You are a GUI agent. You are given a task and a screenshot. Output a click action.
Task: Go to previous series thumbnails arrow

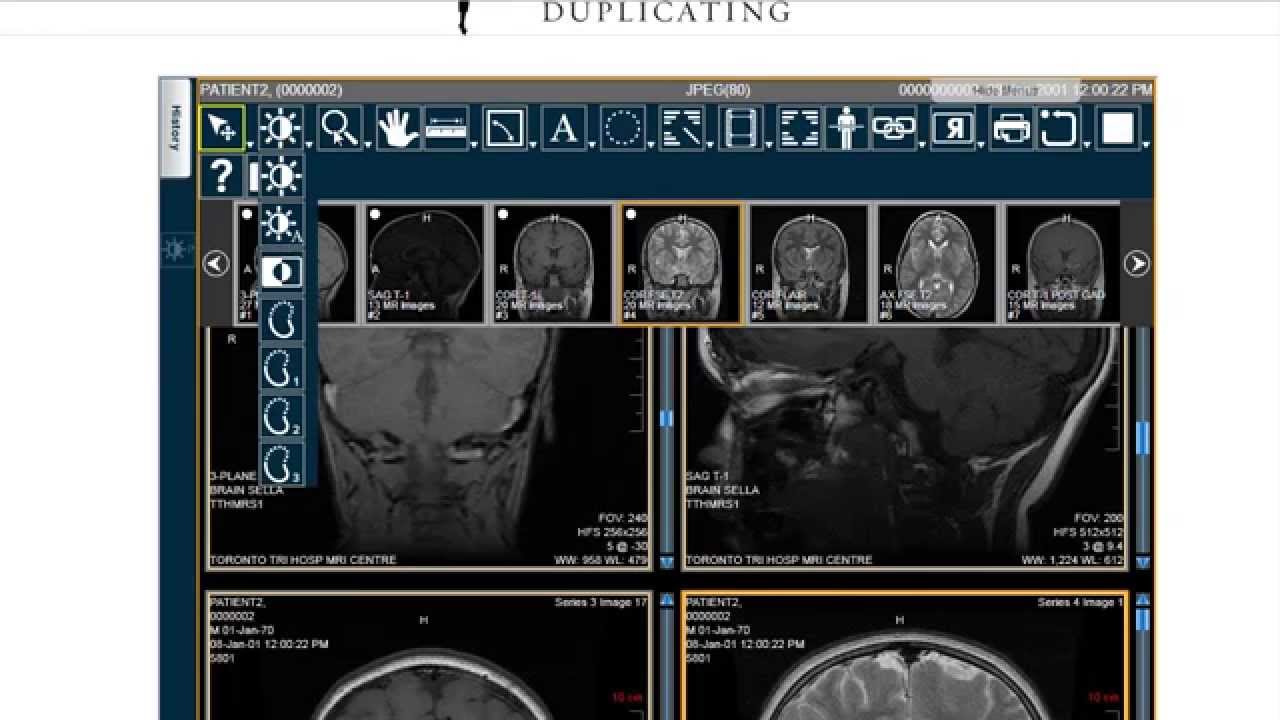point(216,263)
